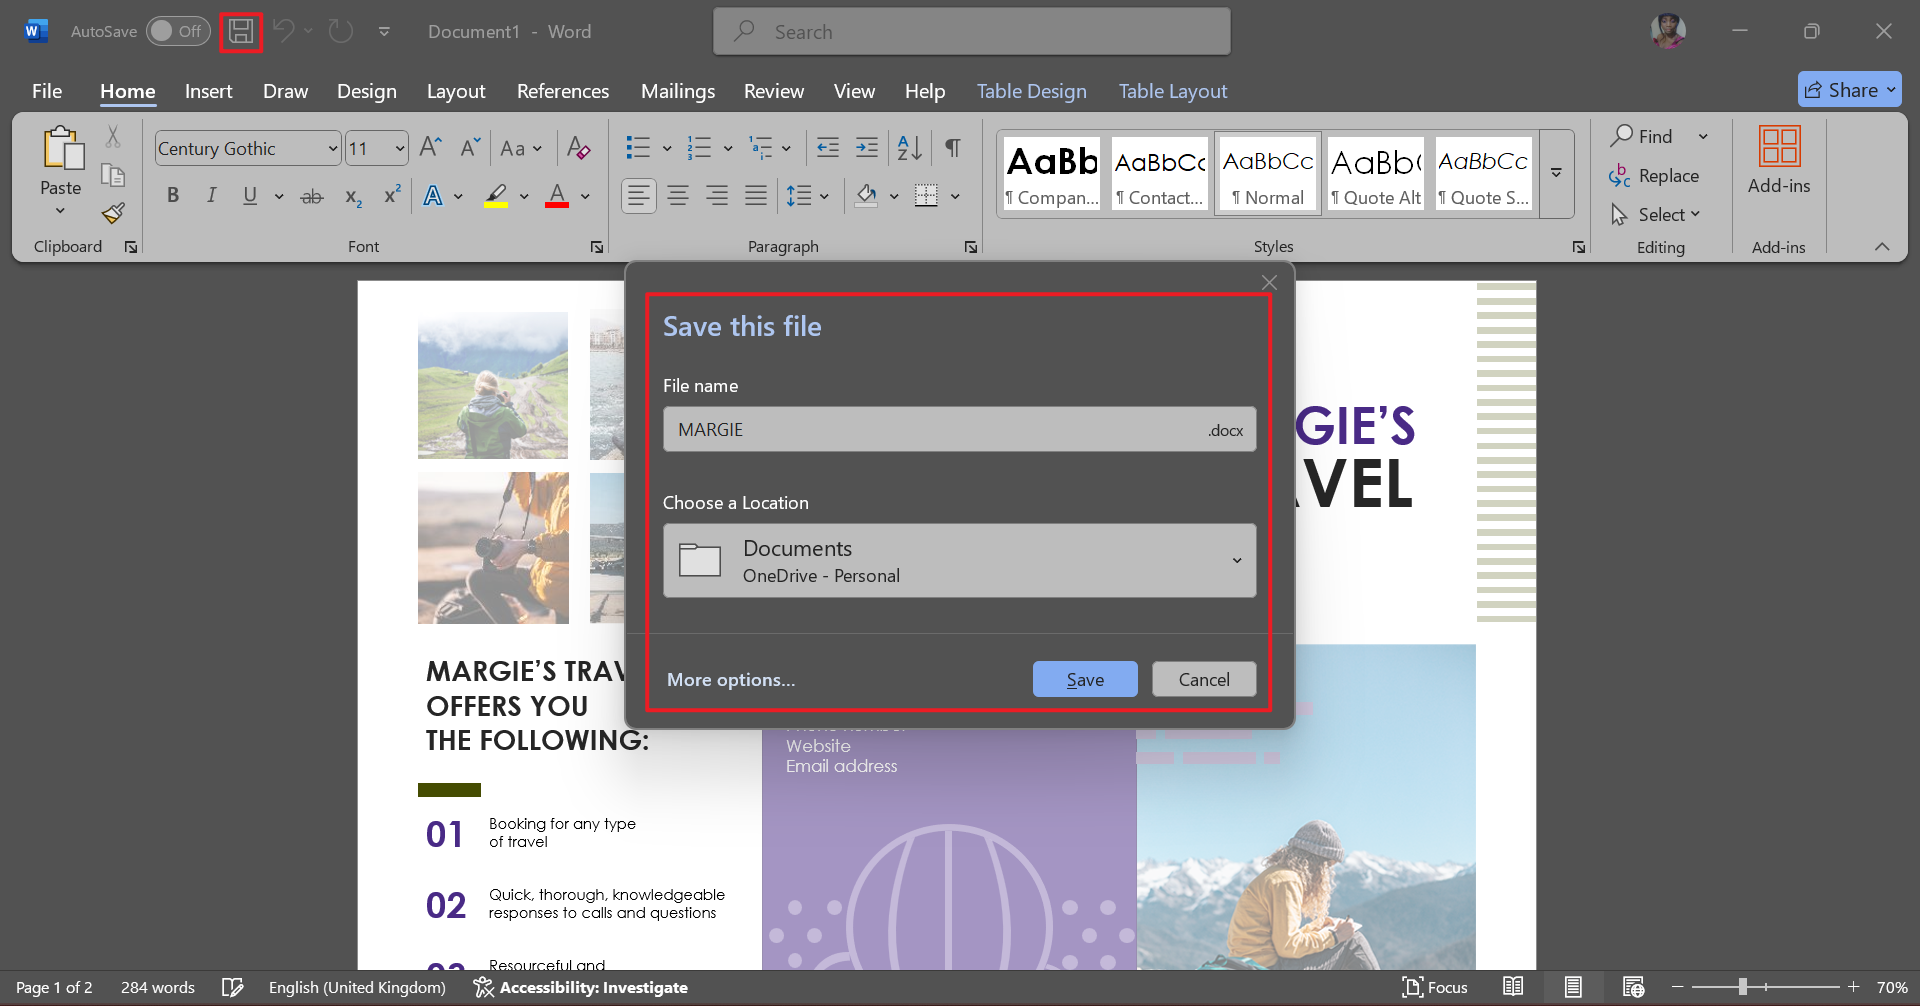Select the Format Painter tool

point(112,213)
